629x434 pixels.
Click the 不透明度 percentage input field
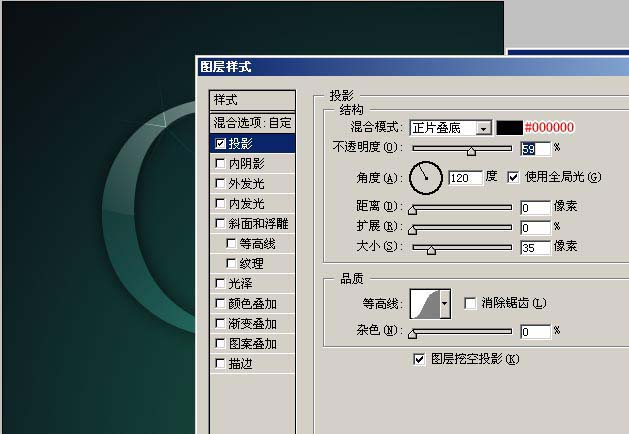pos(534,149)
